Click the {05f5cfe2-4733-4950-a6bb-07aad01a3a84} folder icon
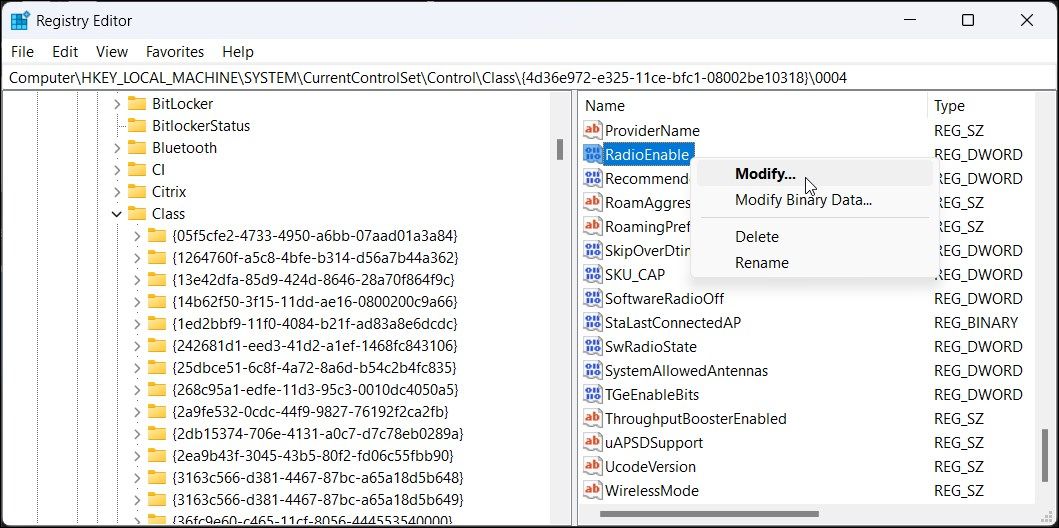 coord(157,236)
